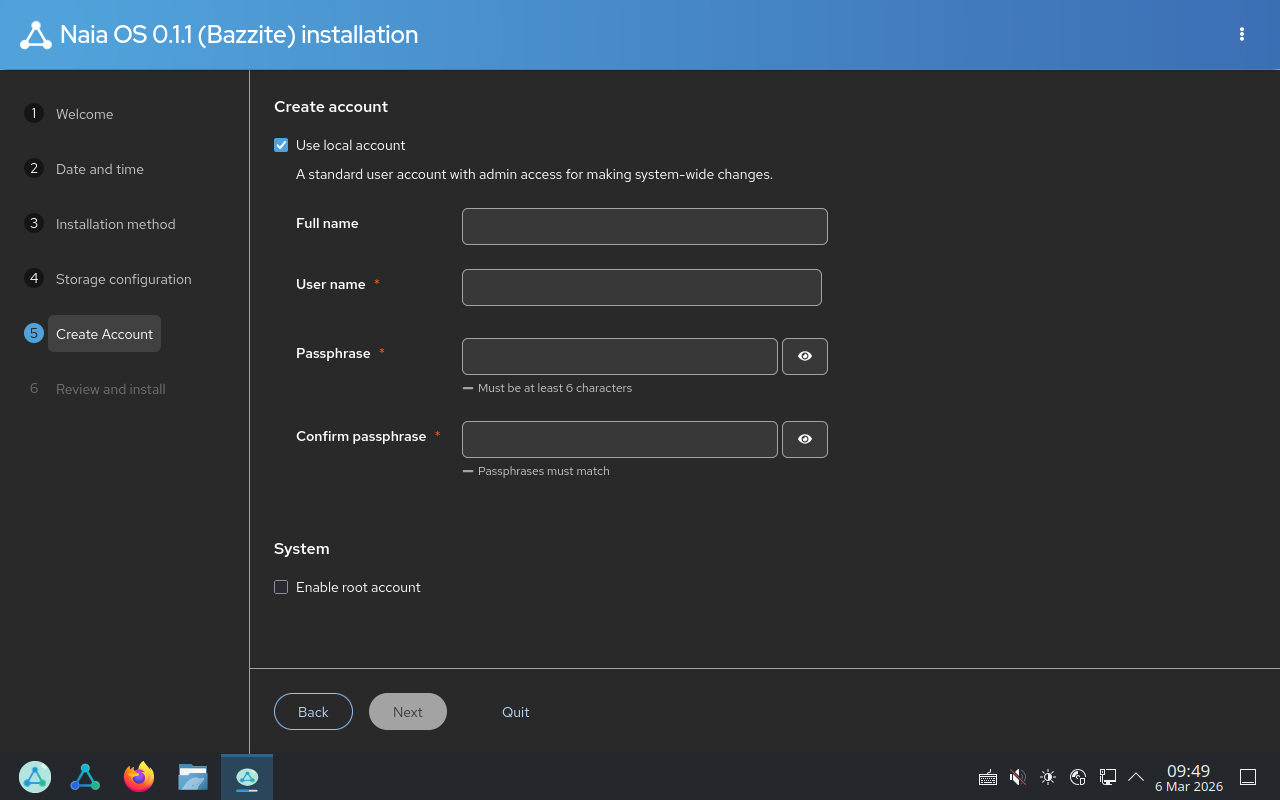Enable the root account
1280x800 pixels.
[281, 587]
